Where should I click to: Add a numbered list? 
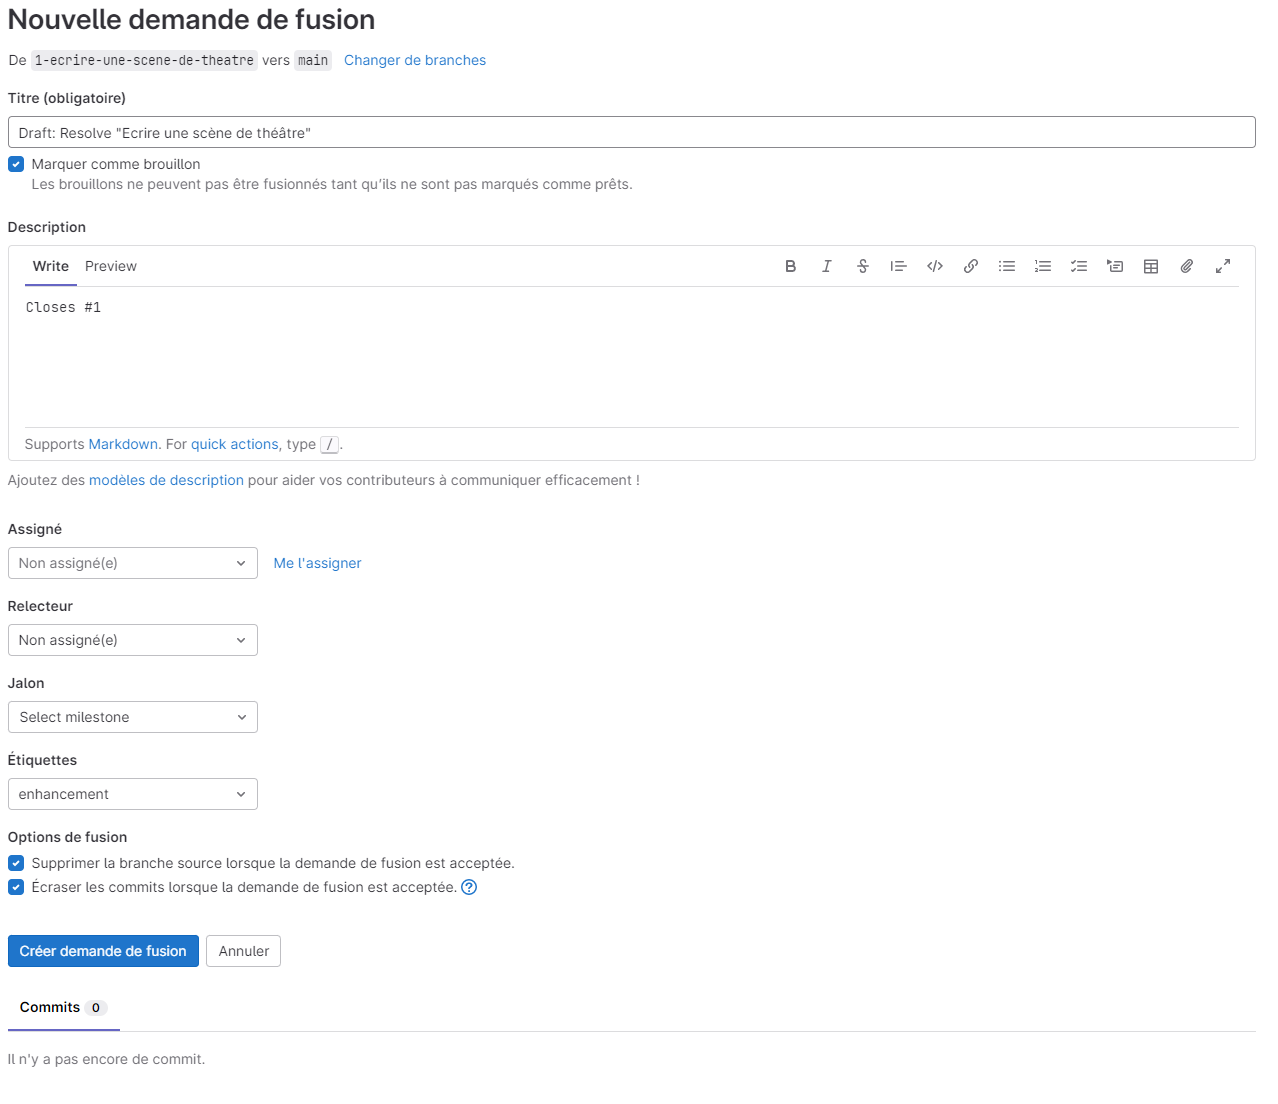(x=1042, y=266)
